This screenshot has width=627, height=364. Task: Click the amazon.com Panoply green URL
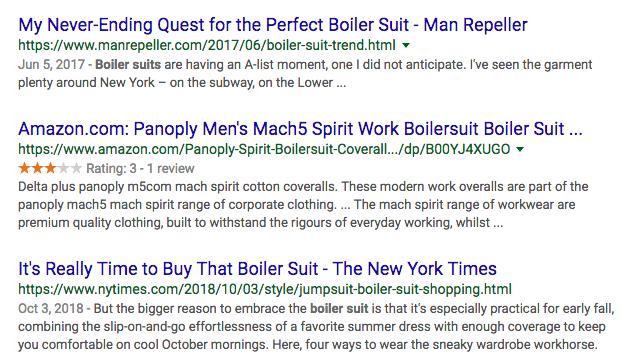264,149
